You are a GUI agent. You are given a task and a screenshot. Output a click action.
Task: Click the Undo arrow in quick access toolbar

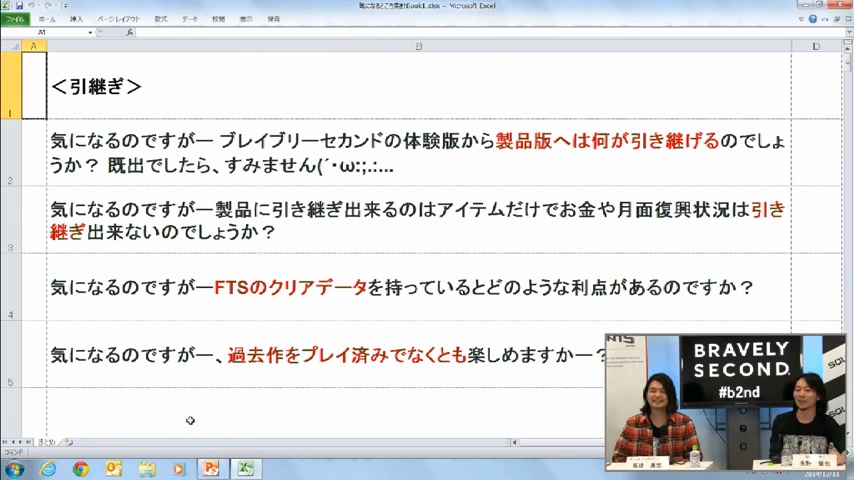click(x=32, y=5)
